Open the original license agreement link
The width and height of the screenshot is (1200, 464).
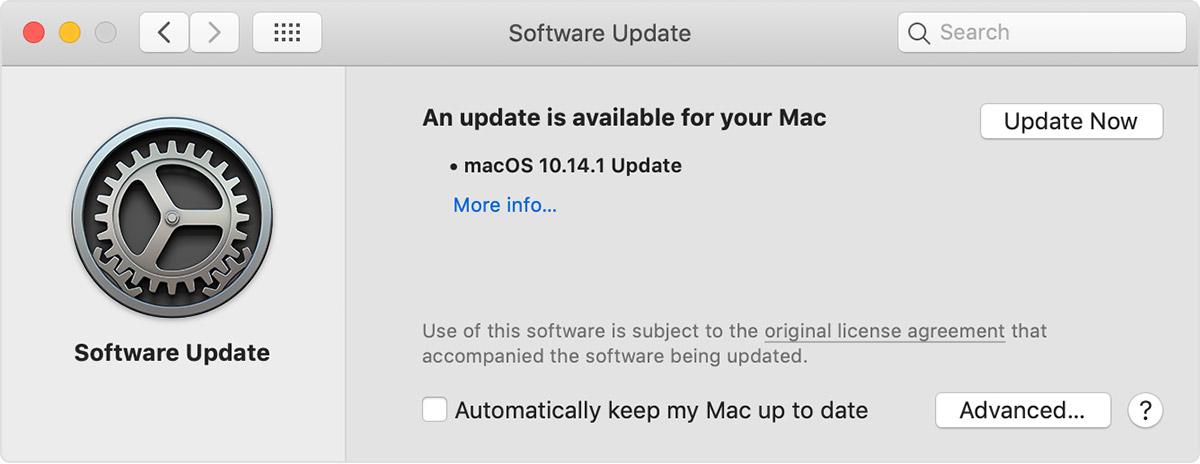pyautogui.click(x=884, y=331)
